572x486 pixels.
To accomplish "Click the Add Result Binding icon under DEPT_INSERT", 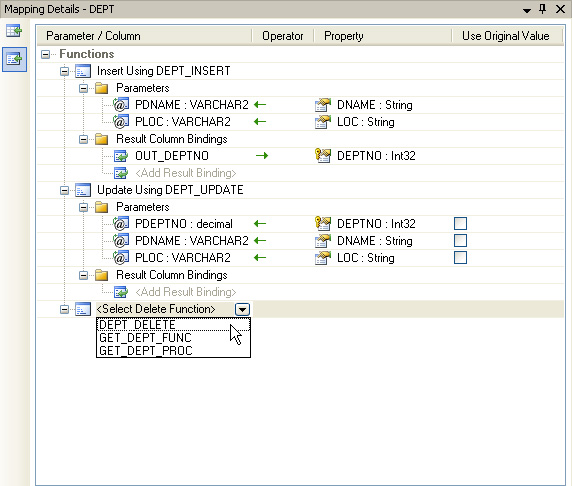I will coord(121,173).
